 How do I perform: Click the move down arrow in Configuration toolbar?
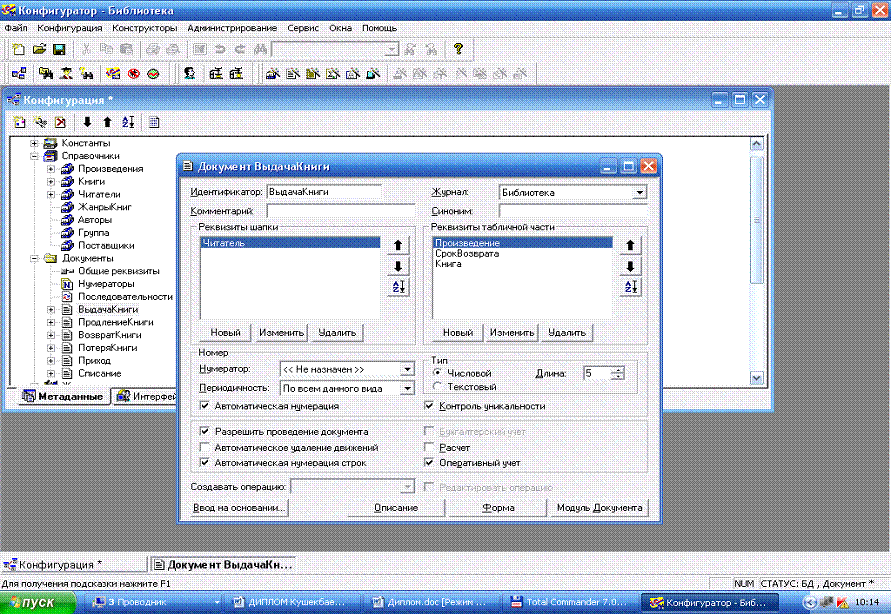(x=87, y=122)
